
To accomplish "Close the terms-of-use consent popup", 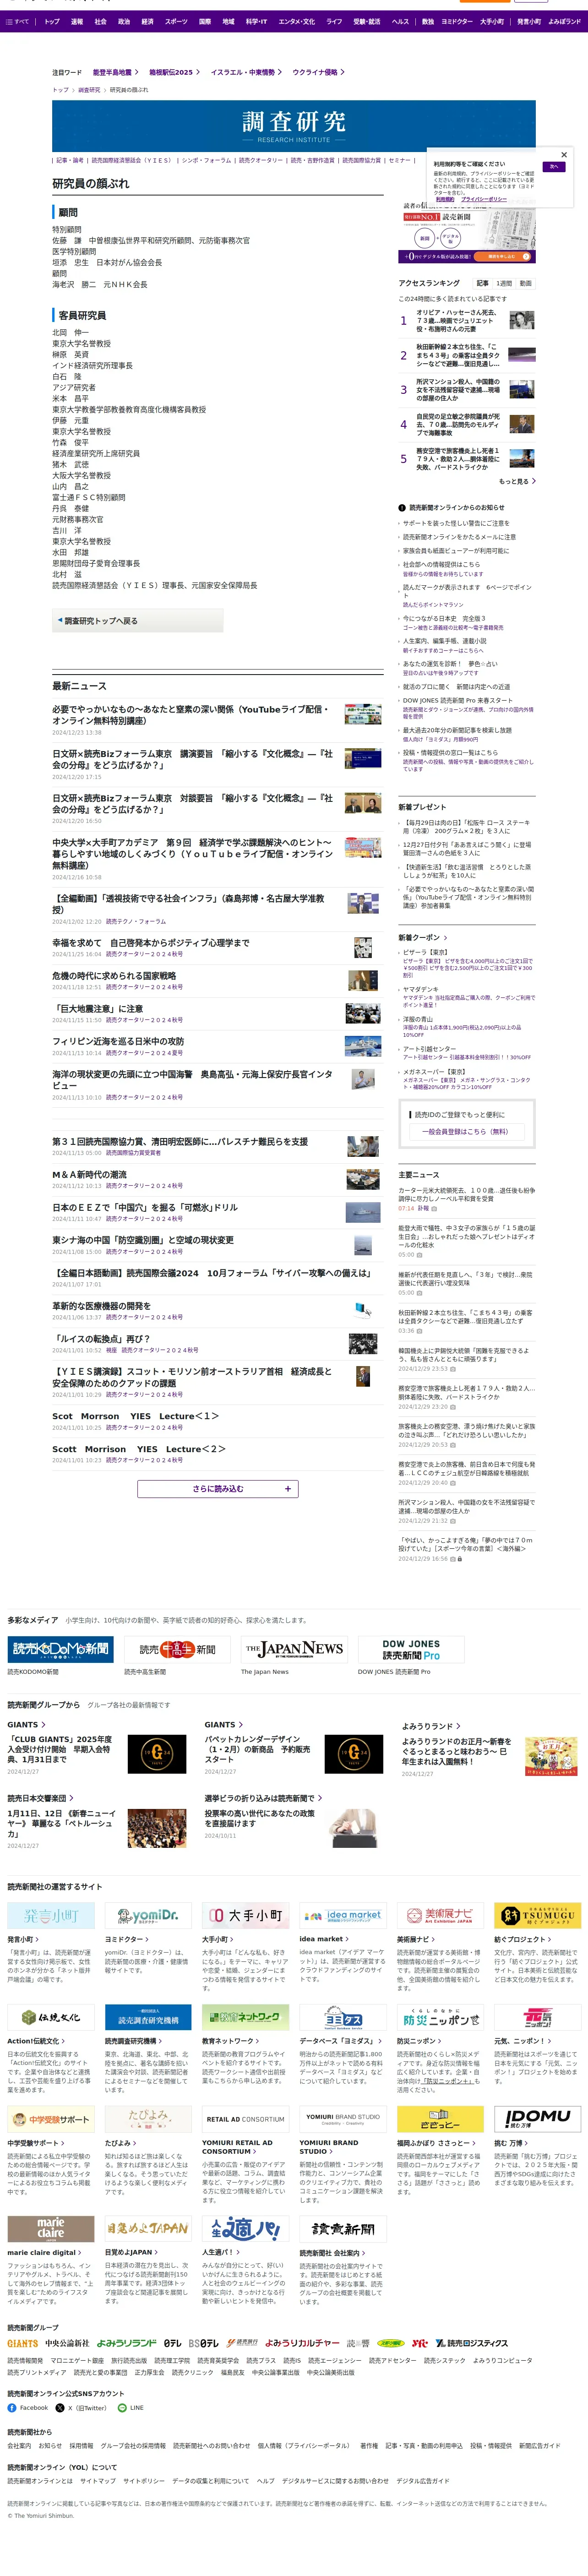I will (564, 155).
